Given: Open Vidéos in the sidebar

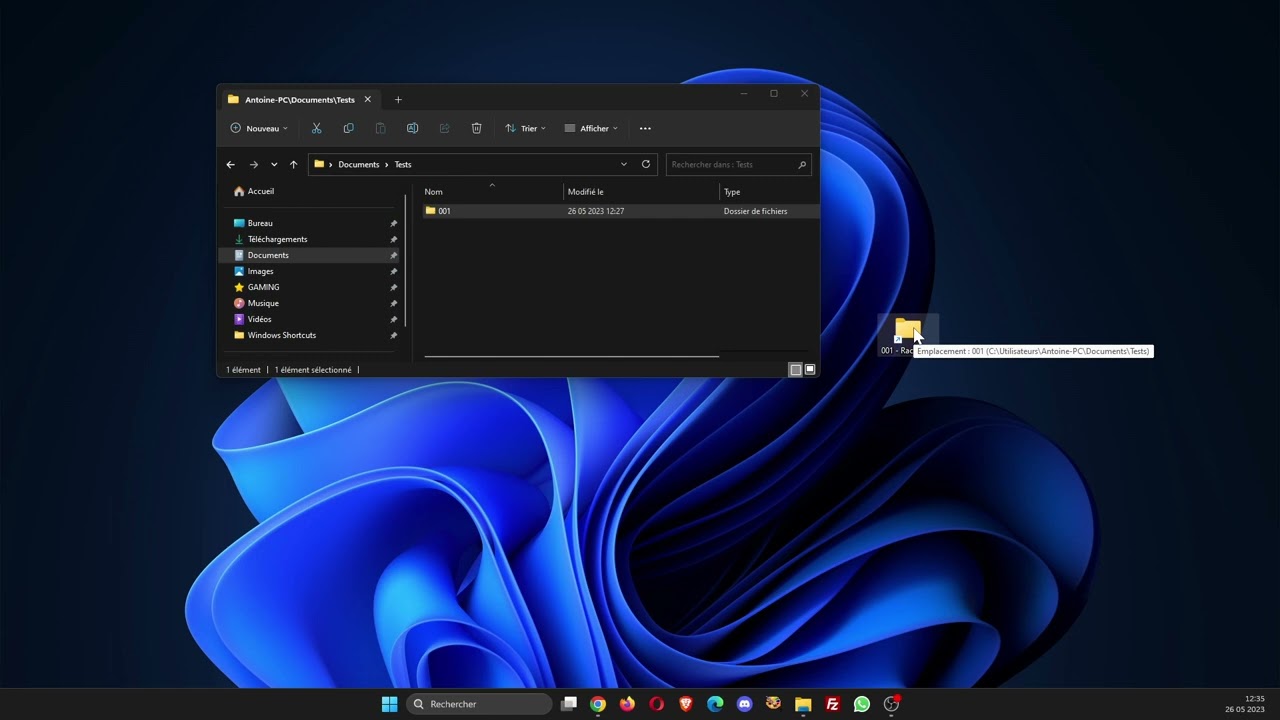Looking at the screenshot, I should point(260,319).
